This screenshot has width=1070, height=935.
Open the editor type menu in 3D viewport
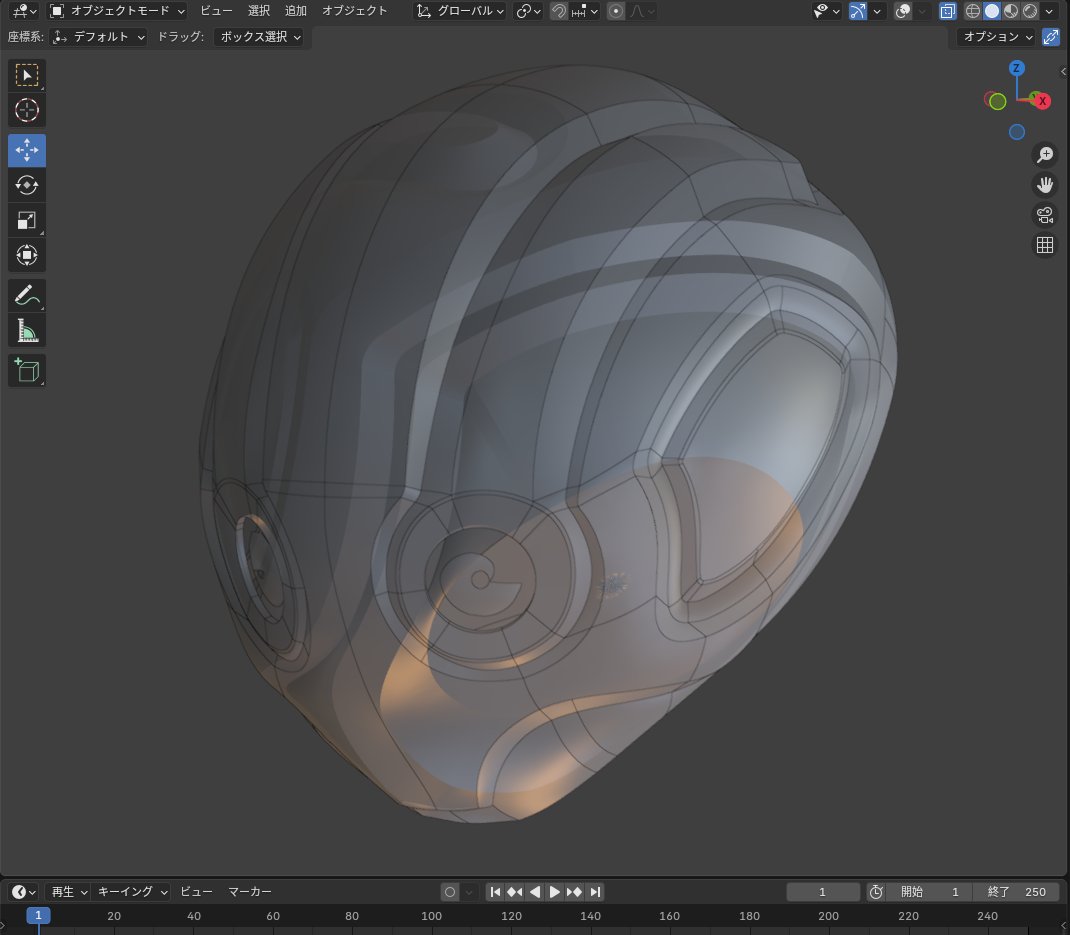coord(23,11)
